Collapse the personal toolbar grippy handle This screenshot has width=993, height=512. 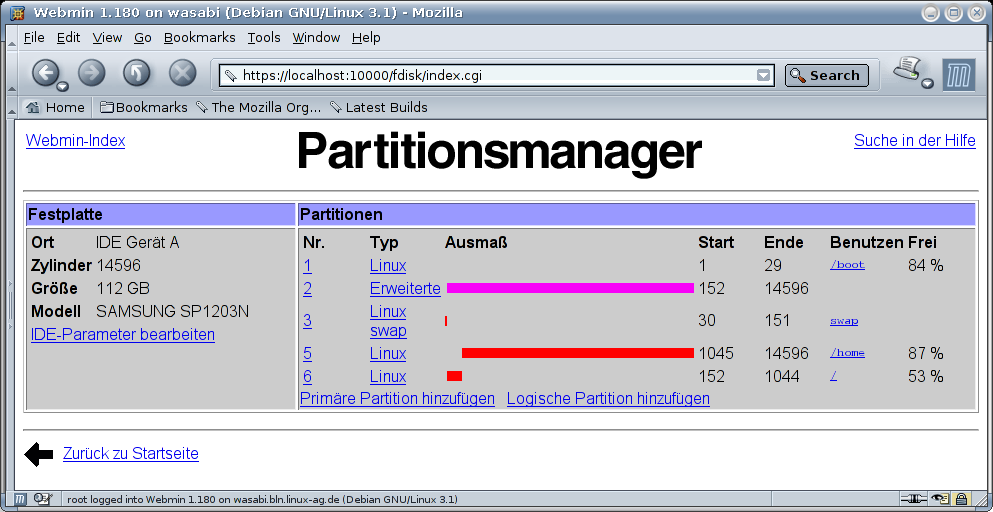click(11, 108)
